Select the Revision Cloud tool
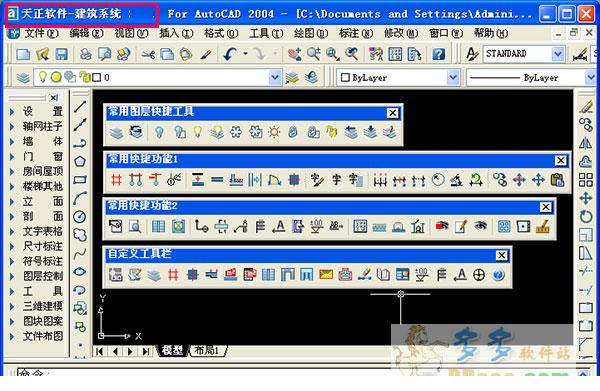This screenshot has height=391, width=600. [x=80, y=235]
